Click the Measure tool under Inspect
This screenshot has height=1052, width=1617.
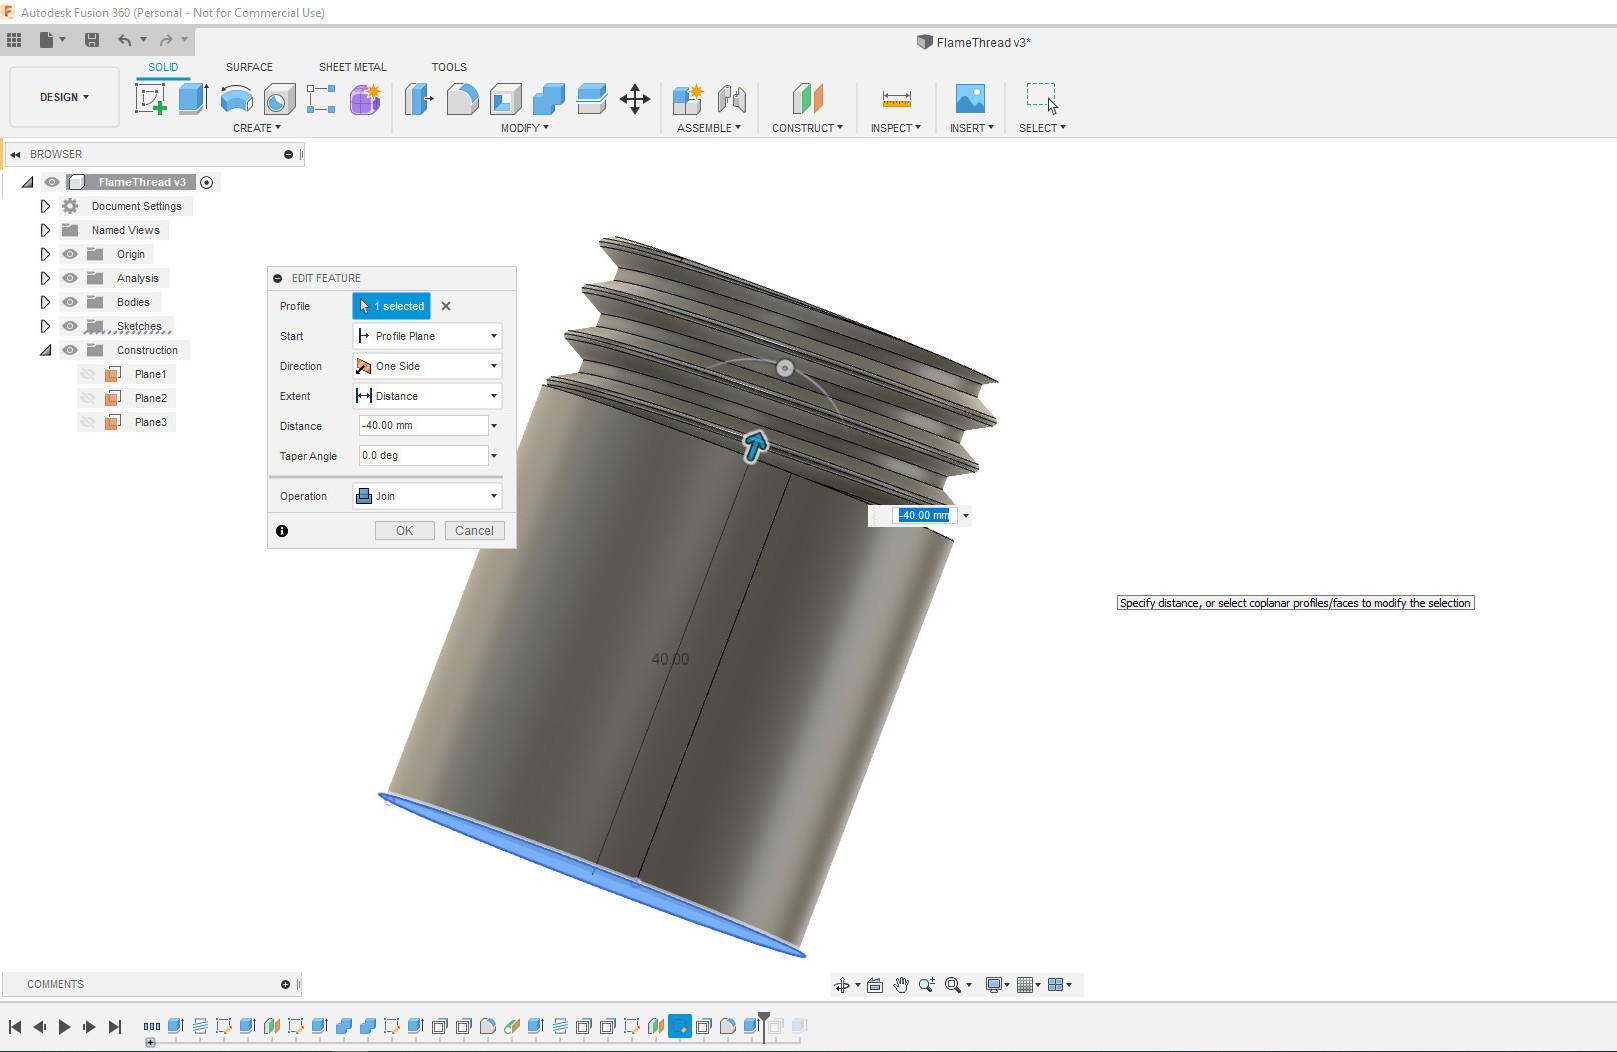coord(896,99)
